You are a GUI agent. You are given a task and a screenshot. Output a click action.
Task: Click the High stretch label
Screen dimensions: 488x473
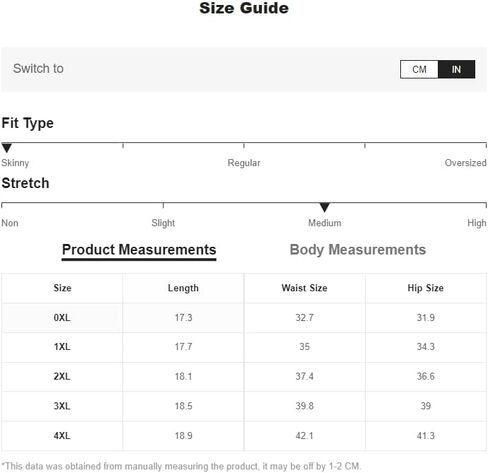point(477,223)
